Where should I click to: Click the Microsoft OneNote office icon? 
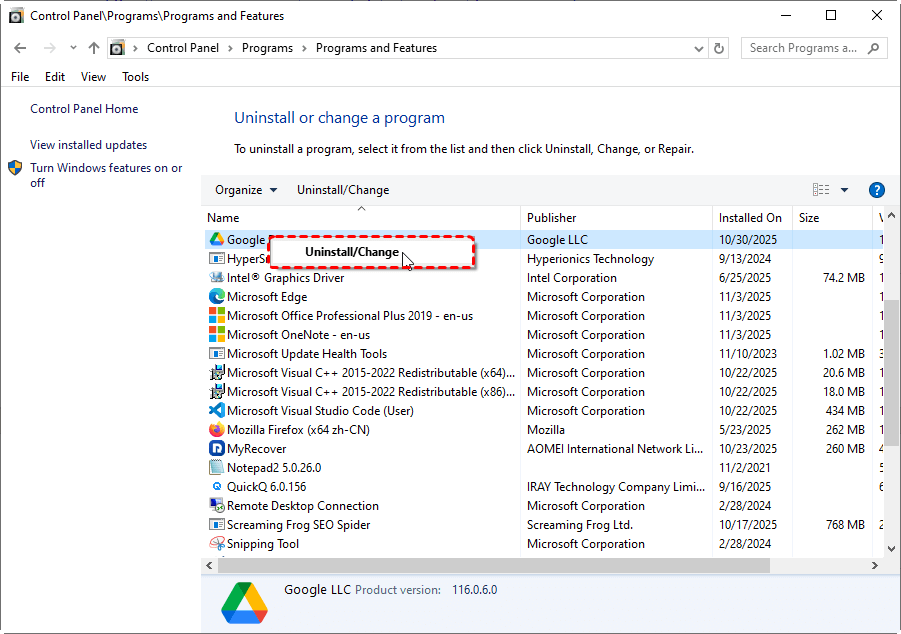(x=216, y=335)
